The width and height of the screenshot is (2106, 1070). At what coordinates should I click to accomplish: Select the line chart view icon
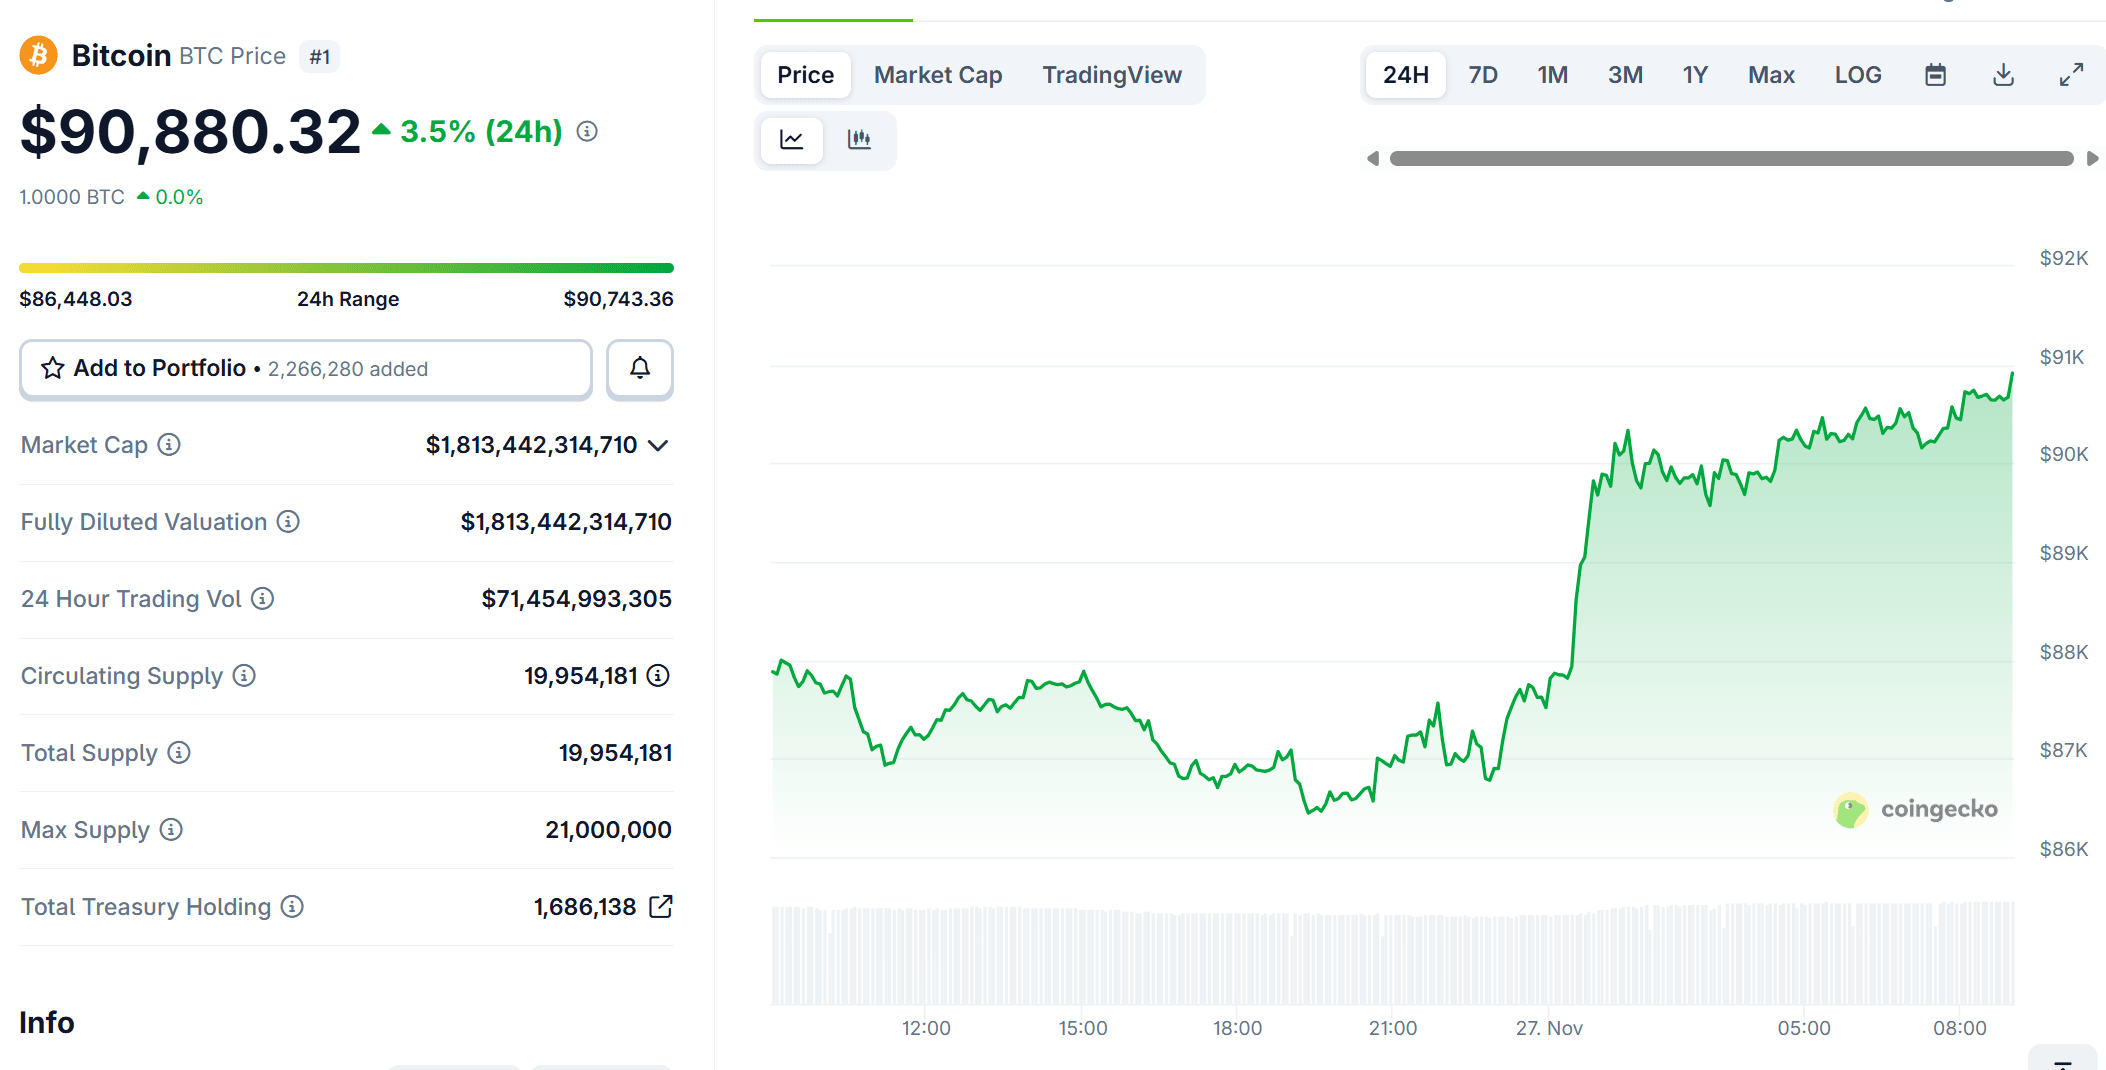click(x=791, y=141)
